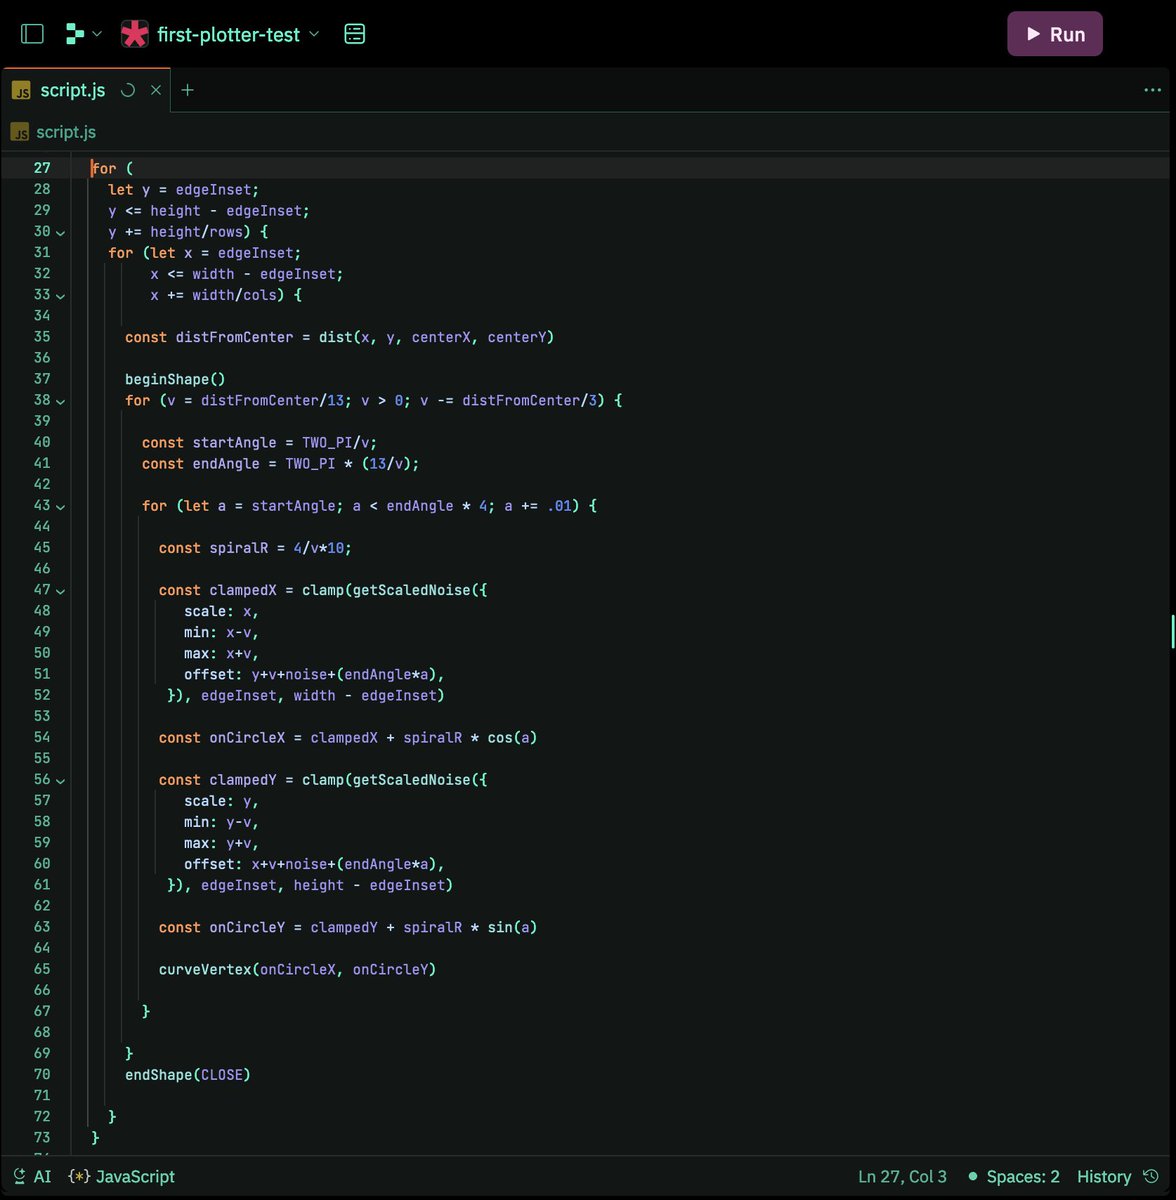
Task: Collapse the fold arrow at line 47
Action: (x=61, y=591)
